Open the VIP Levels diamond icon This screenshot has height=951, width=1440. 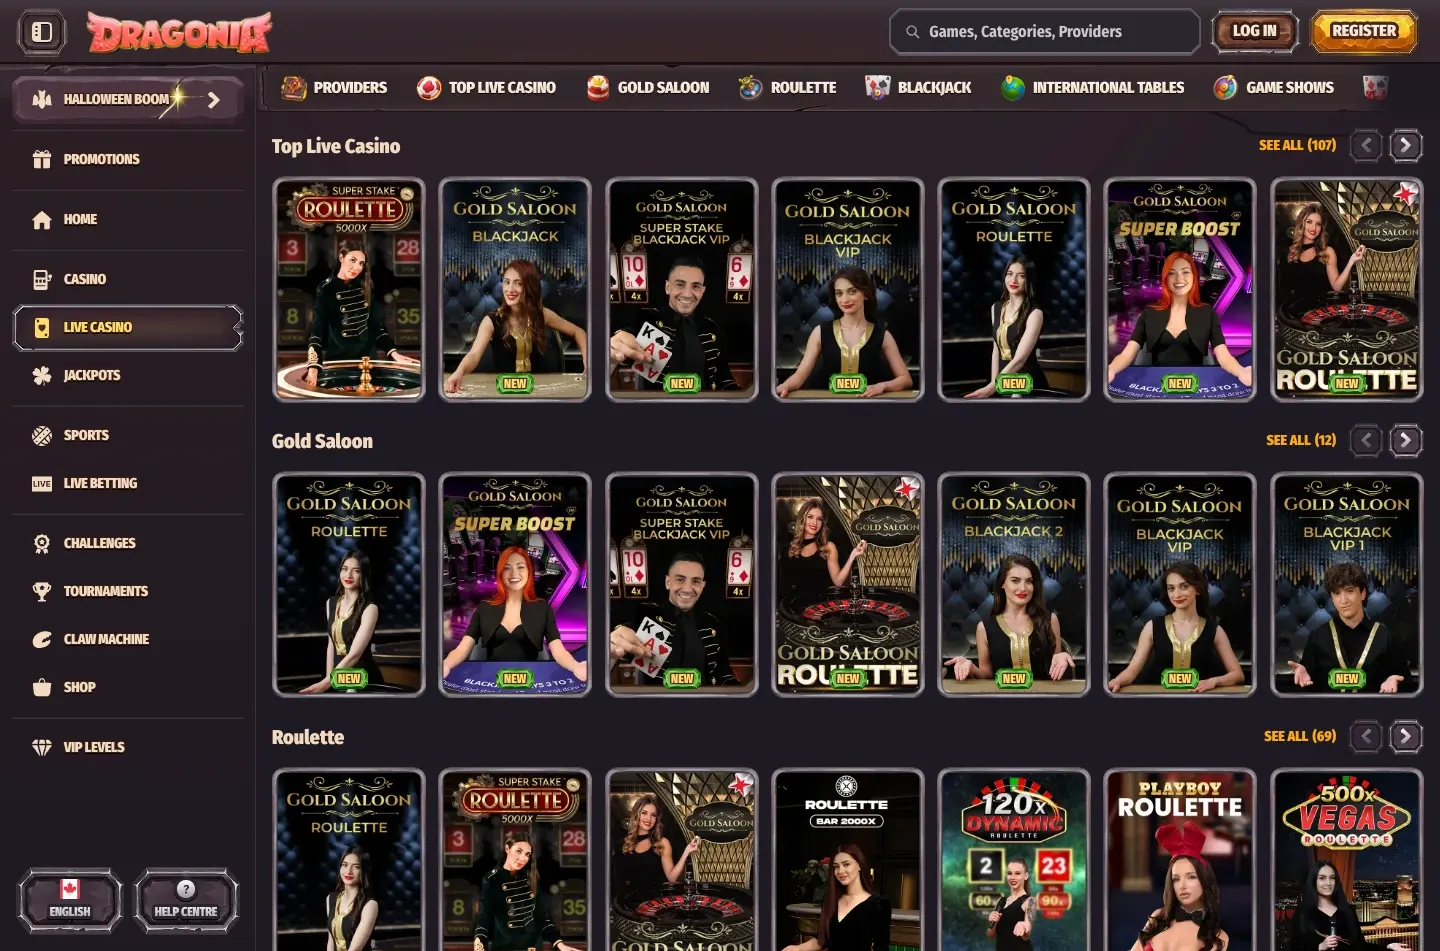41,746
